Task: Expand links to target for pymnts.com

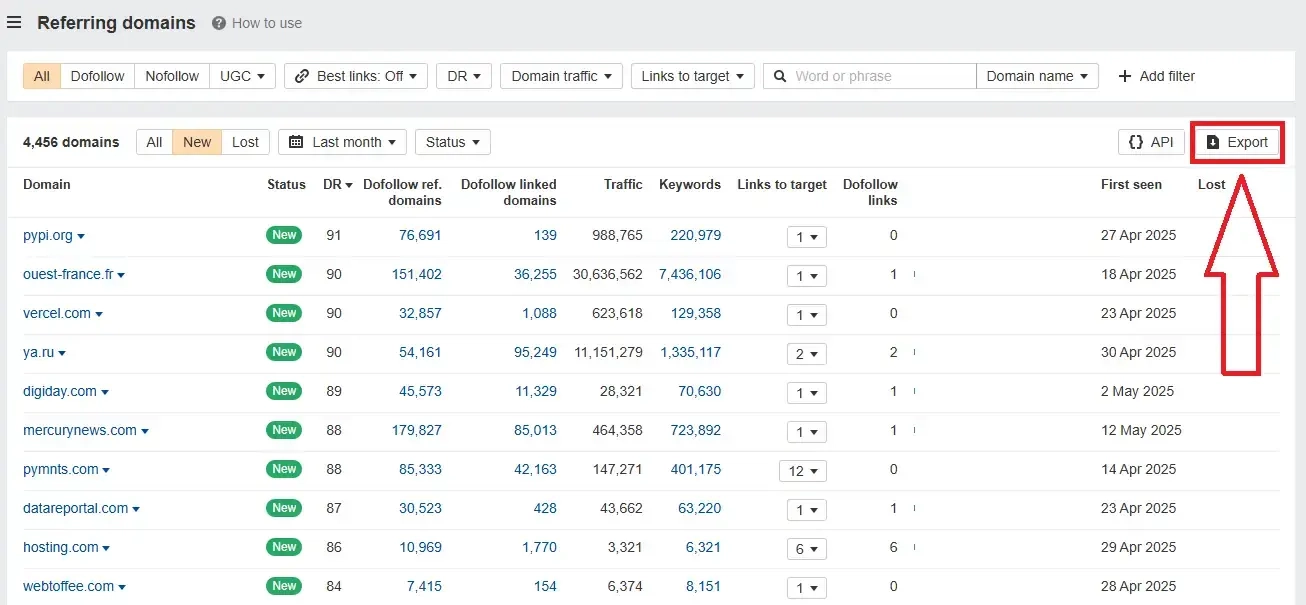Action: tap(803, 471)
